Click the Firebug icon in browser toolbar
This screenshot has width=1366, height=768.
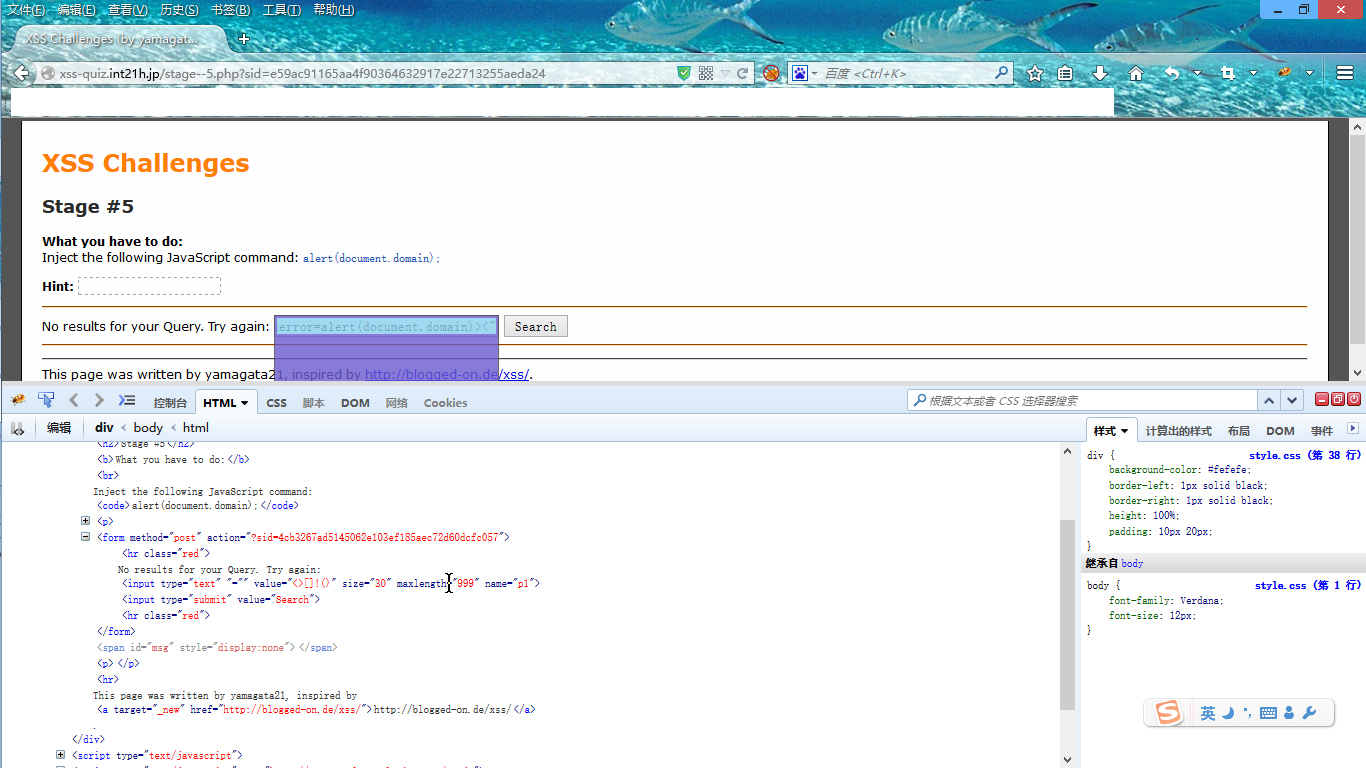tap(1285, 73)
